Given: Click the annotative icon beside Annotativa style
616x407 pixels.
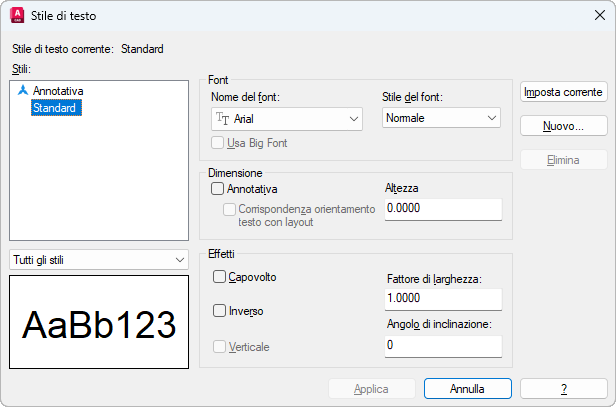Looking at the screenshot, I should click(22, 90).
